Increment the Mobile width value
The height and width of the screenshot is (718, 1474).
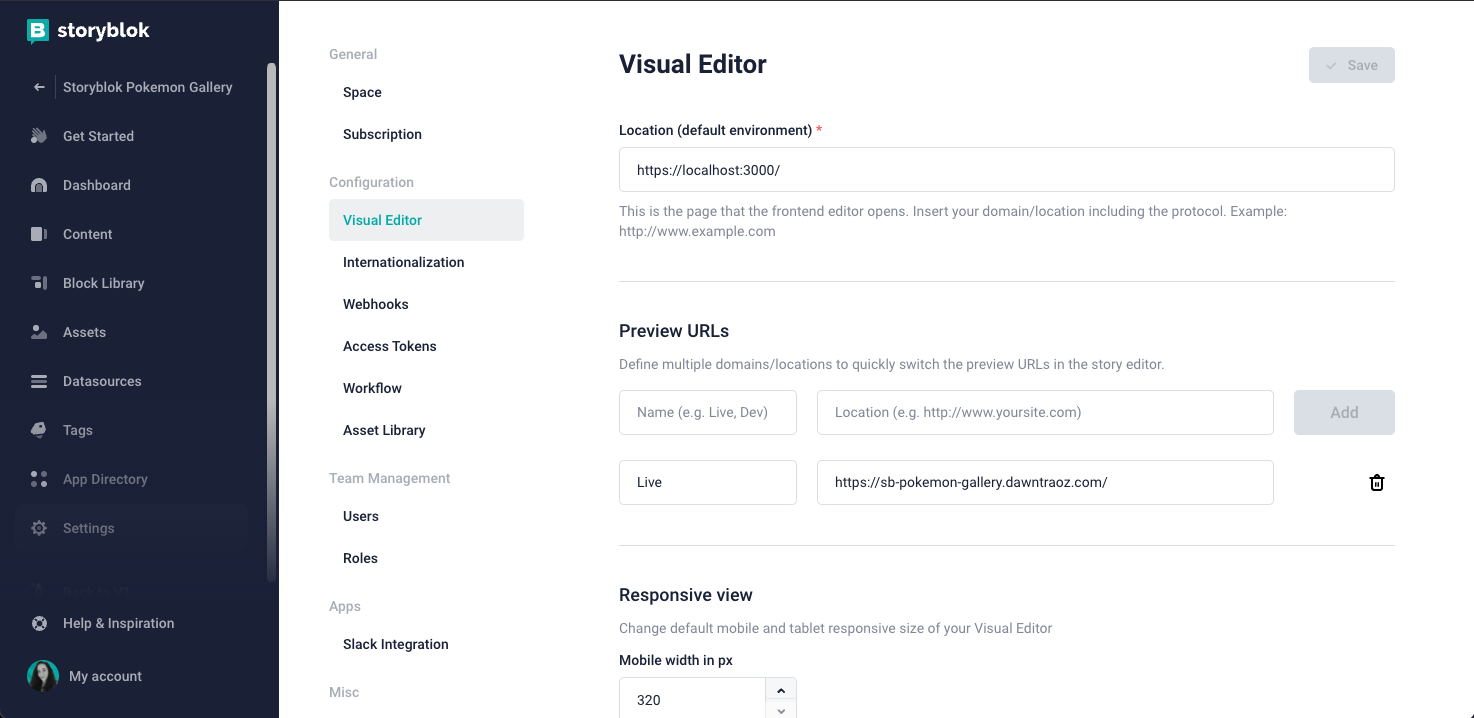[x=781, y=690]
